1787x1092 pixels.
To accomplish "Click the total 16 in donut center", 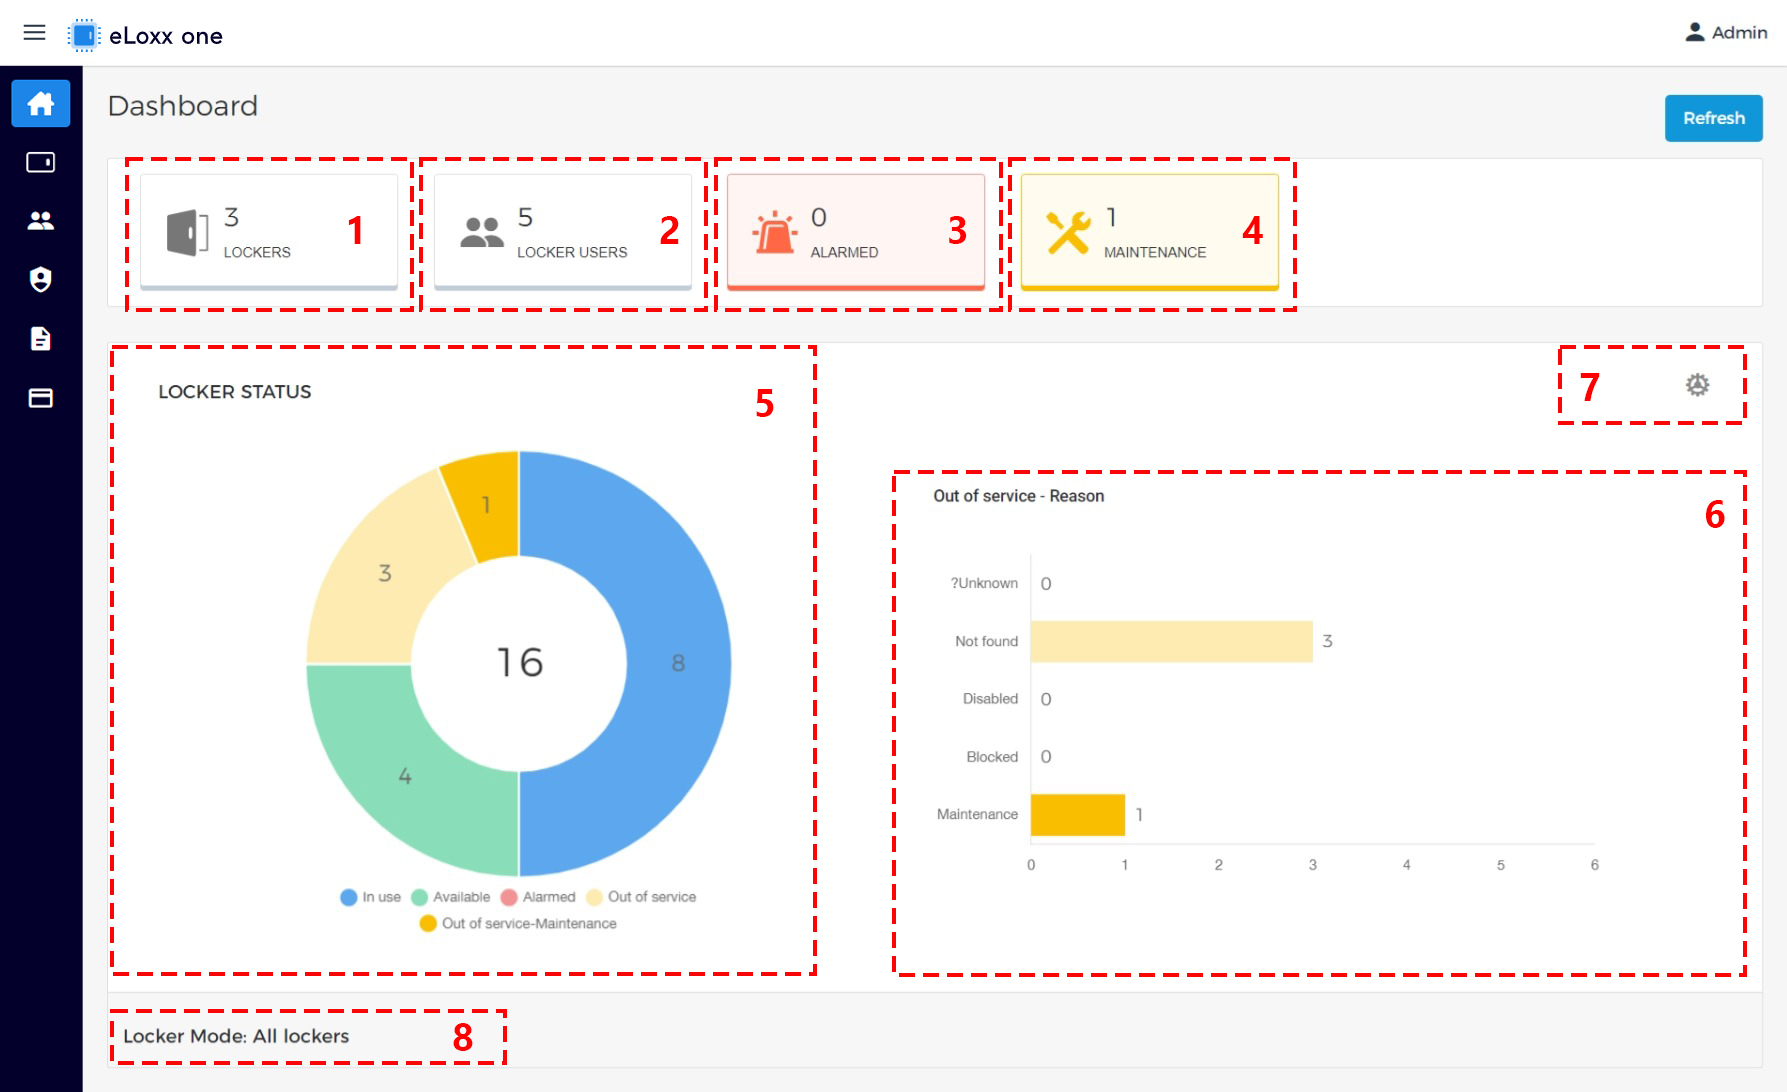I will 519,663.
